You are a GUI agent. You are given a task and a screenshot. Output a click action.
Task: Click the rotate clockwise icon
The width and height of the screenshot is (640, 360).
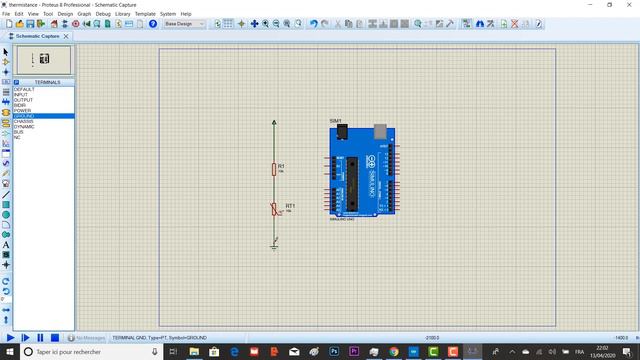click(6, 281)
